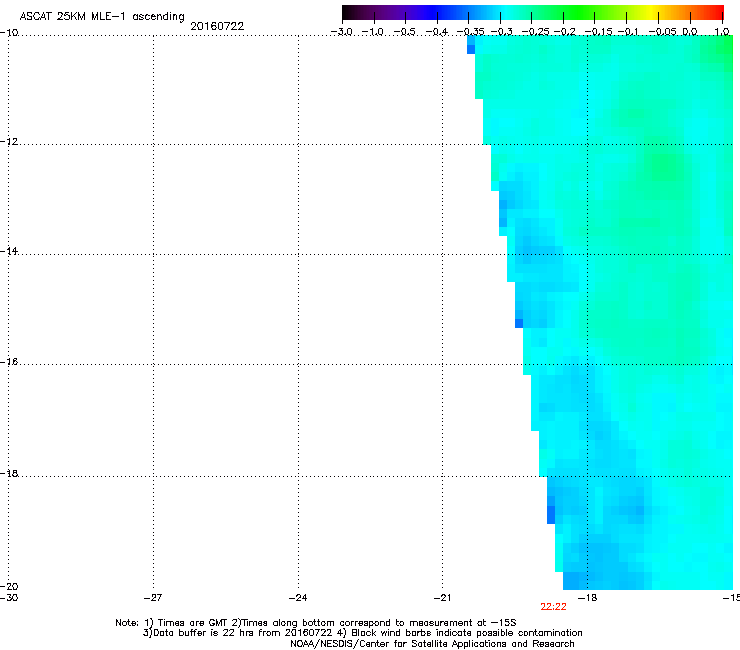Click the -0.5 label on the color scale
This screenshot has height=650, width=740.
(x=404, y=32)
